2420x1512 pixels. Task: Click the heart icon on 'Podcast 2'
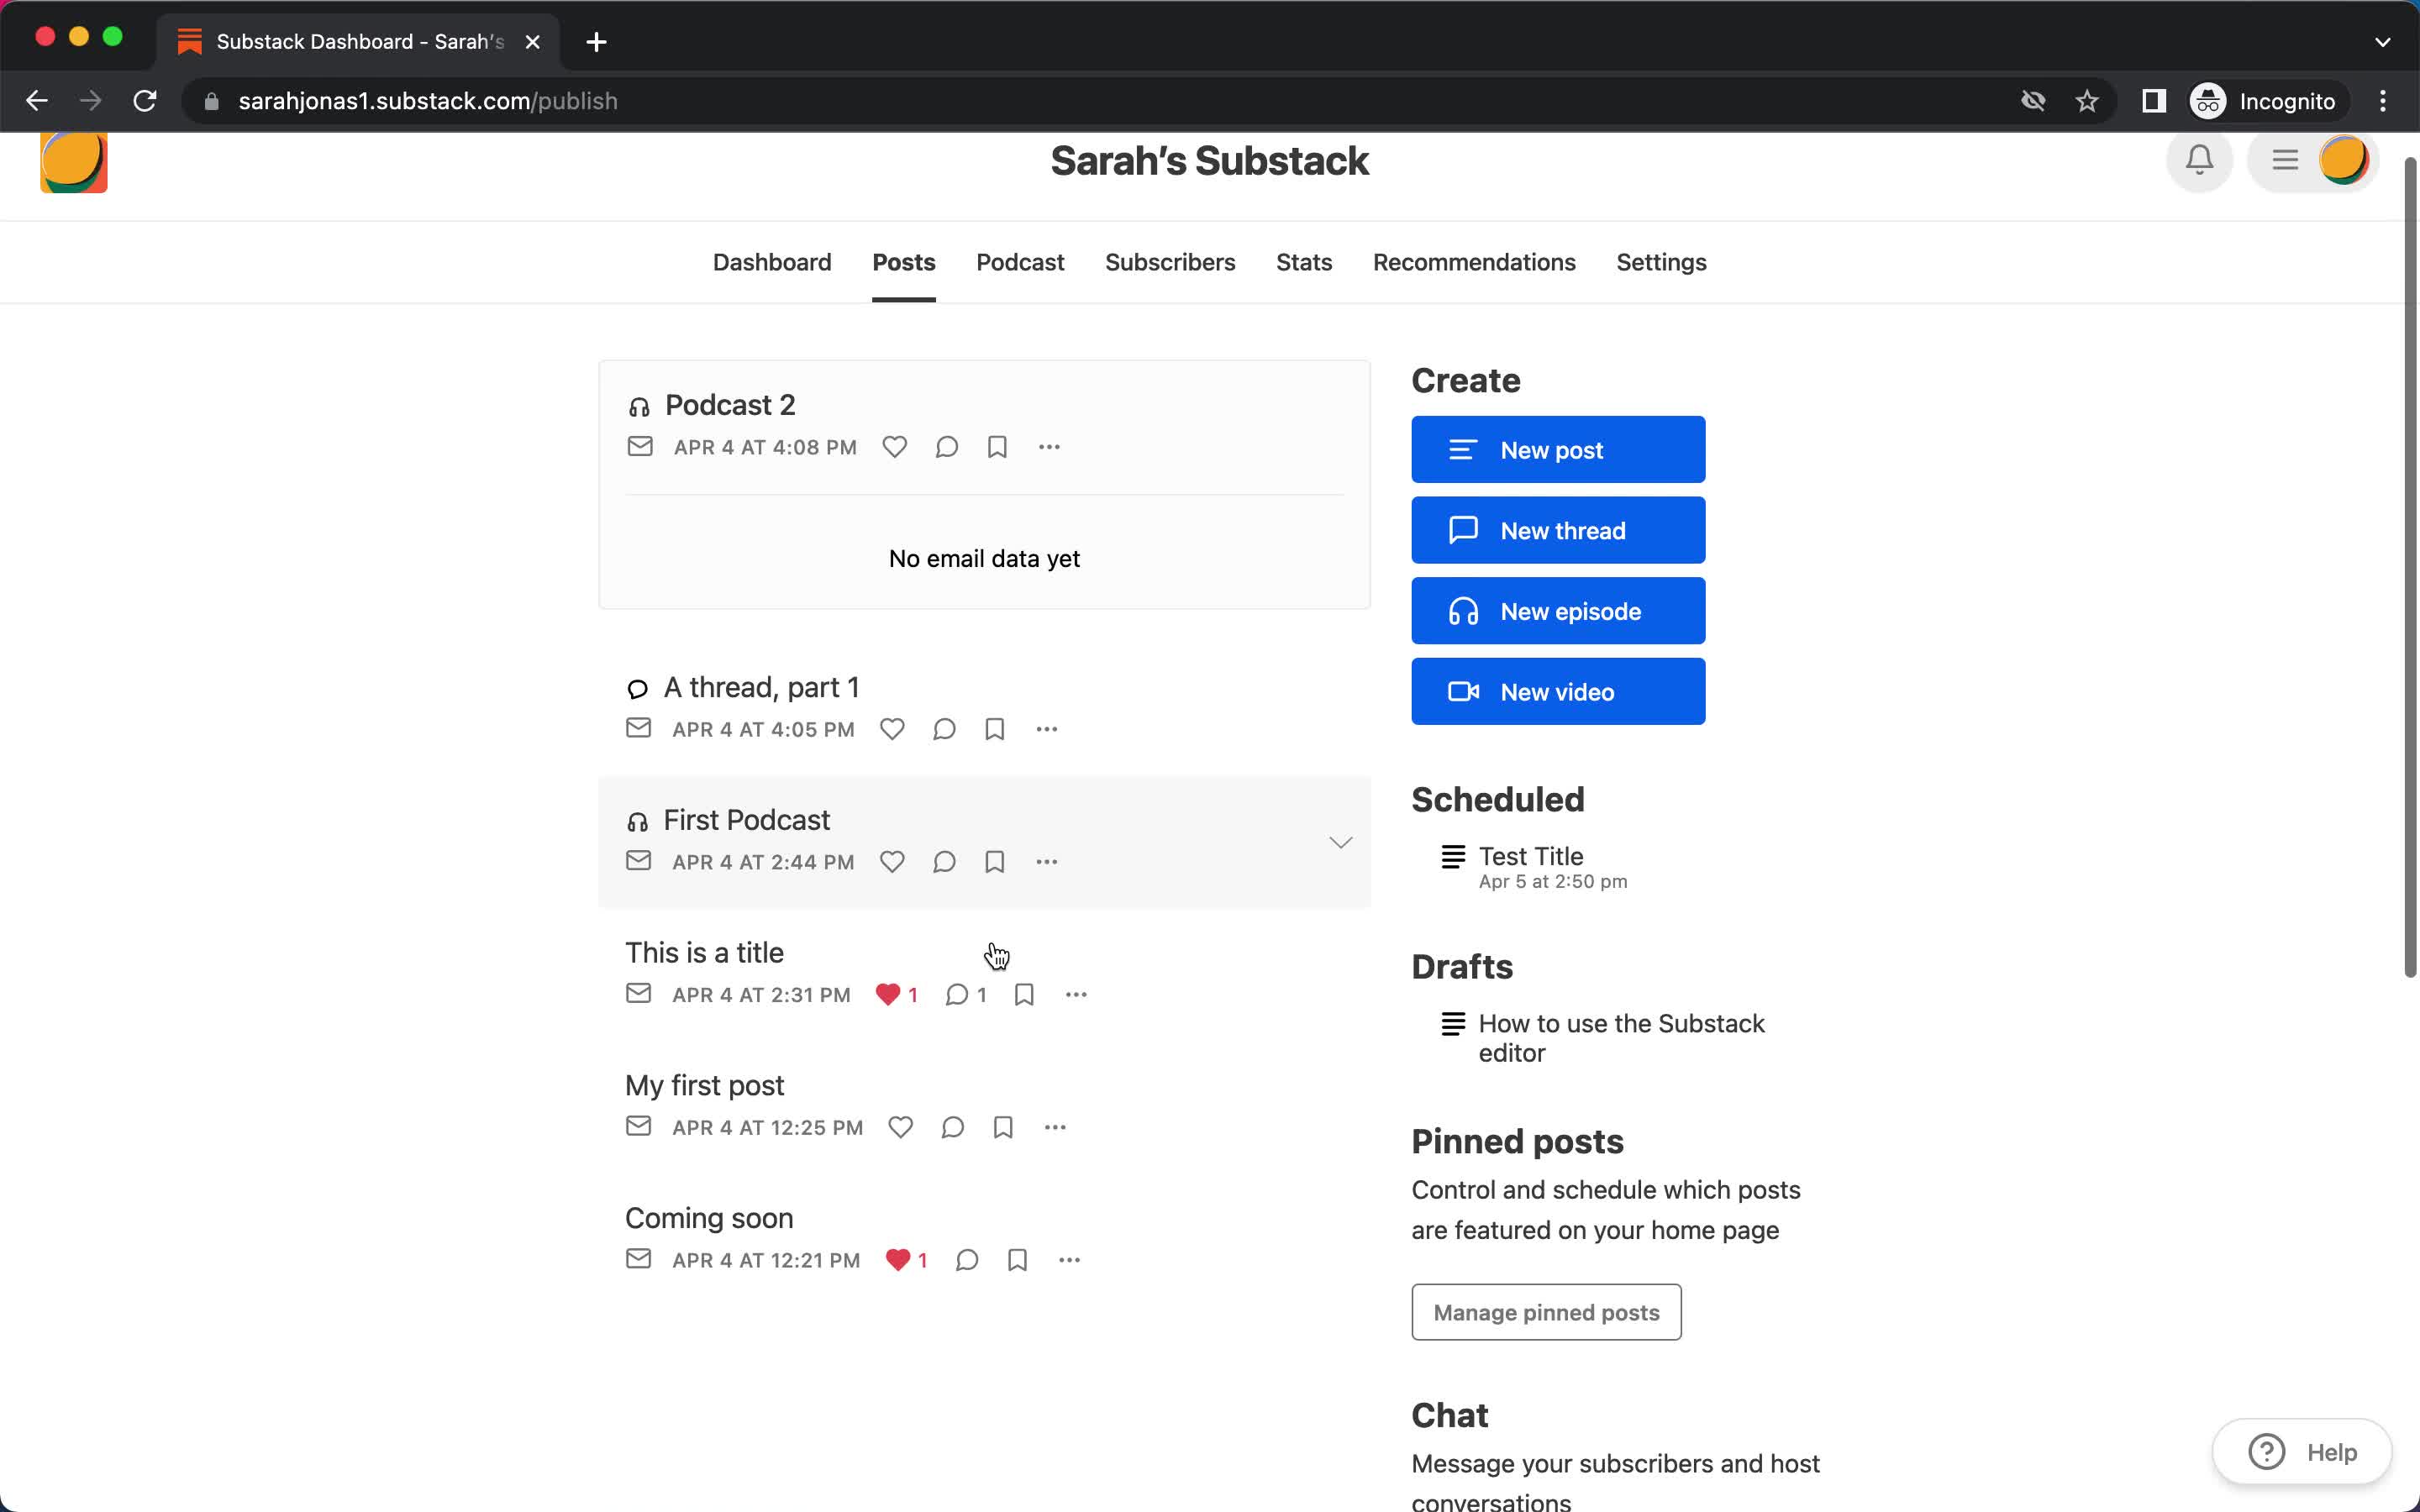click(x=894, y=446)
